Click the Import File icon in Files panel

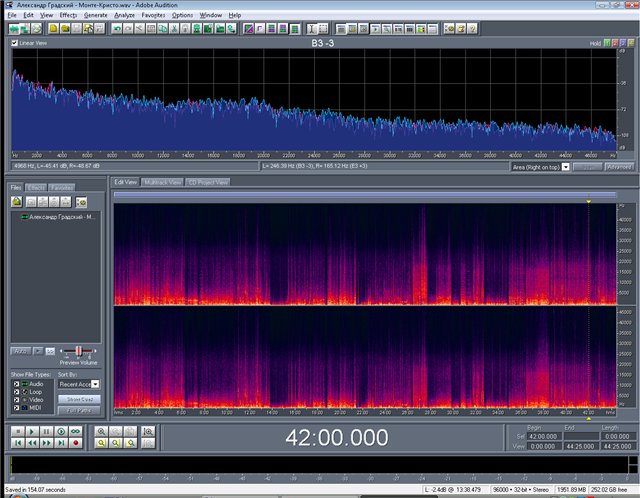17,201
